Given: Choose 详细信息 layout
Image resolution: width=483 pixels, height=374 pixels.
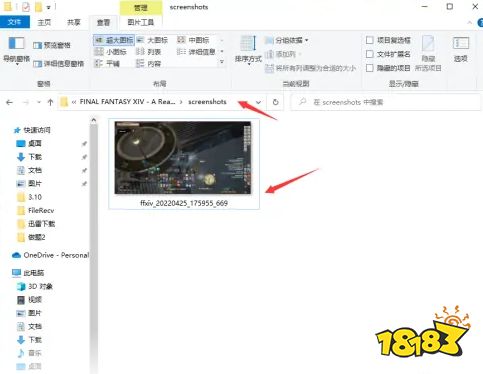Looking at the screenshot, I should pos(196,52).
